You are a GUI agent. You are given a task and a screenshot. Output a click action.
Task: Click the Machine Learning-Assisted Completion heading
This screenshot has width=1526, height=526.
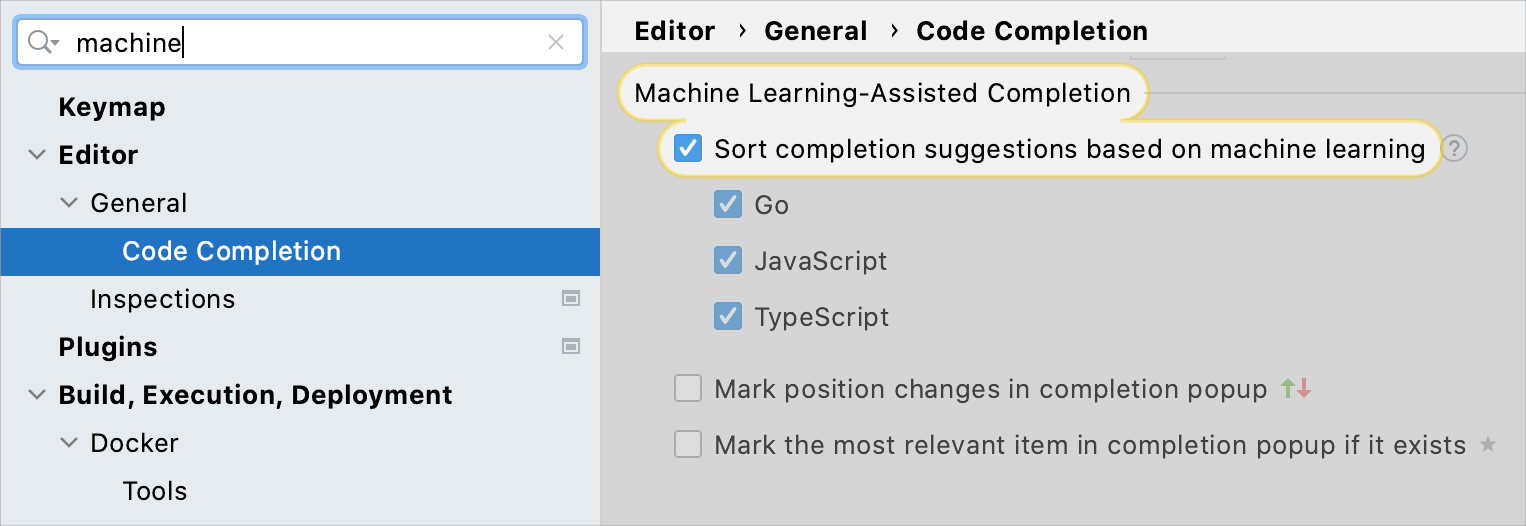click(x=883, y=93)
